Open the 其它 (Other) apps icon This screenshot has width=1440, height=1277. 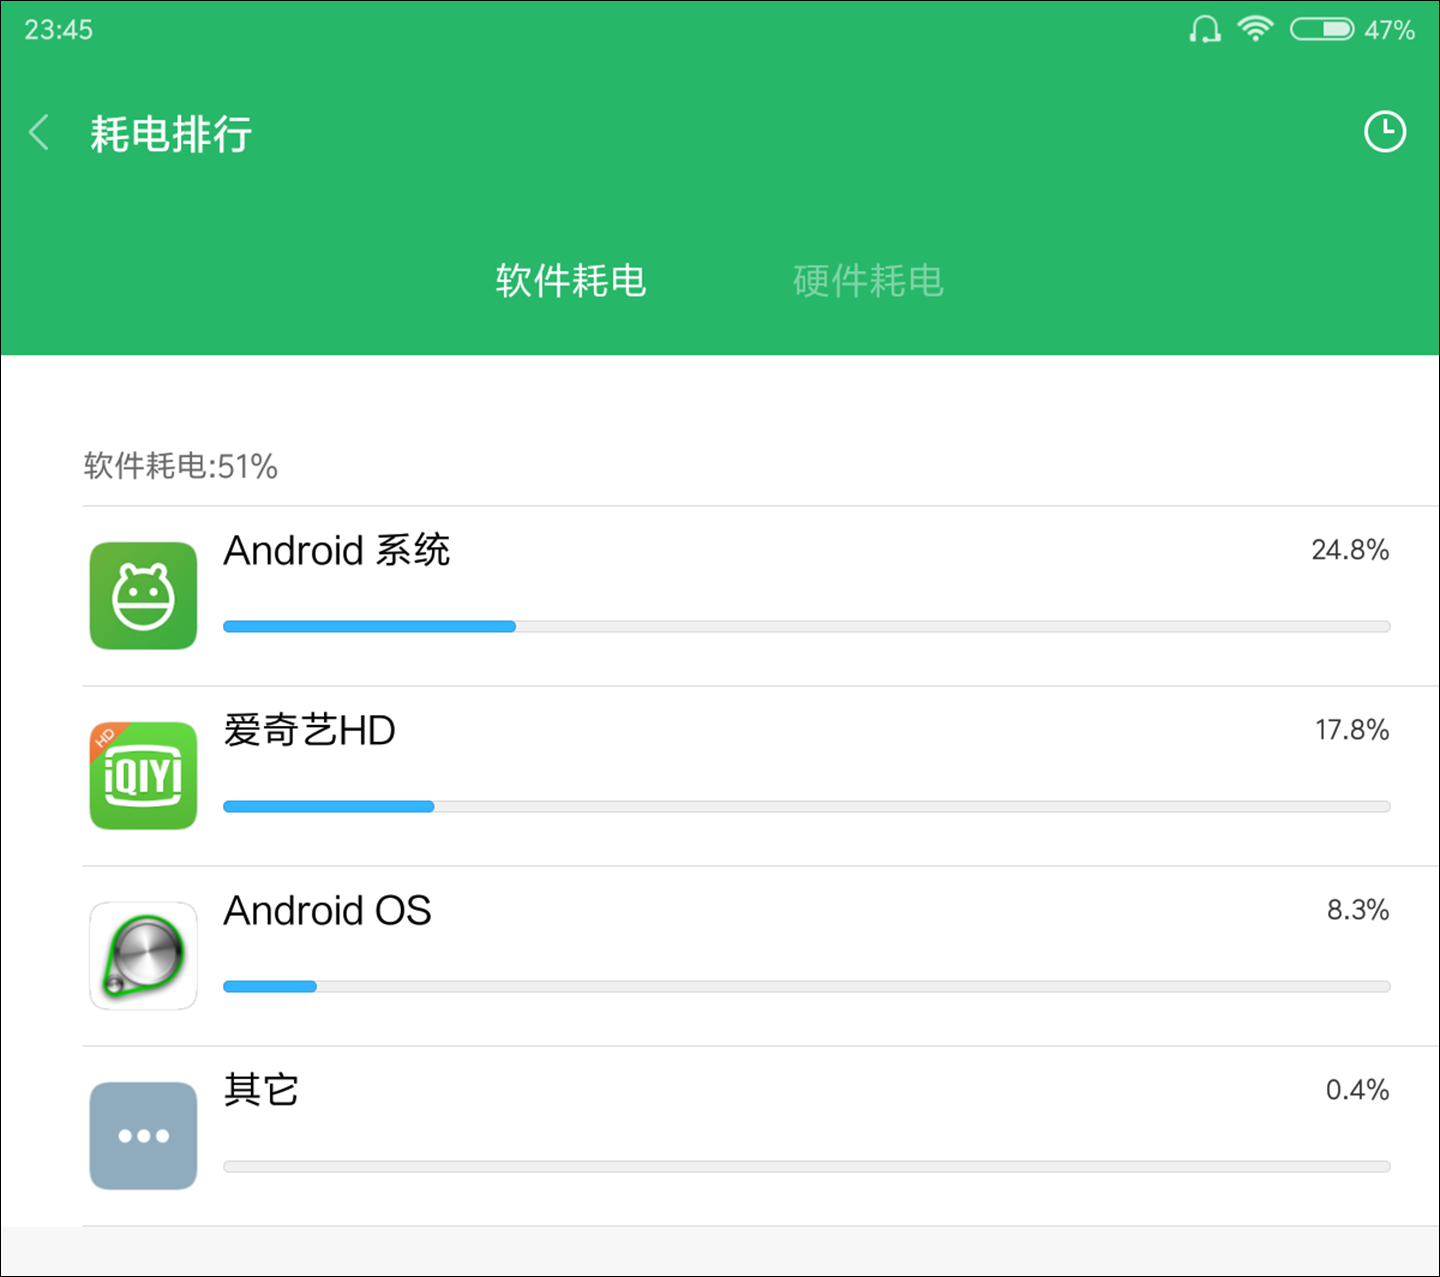click(143, 1135)
